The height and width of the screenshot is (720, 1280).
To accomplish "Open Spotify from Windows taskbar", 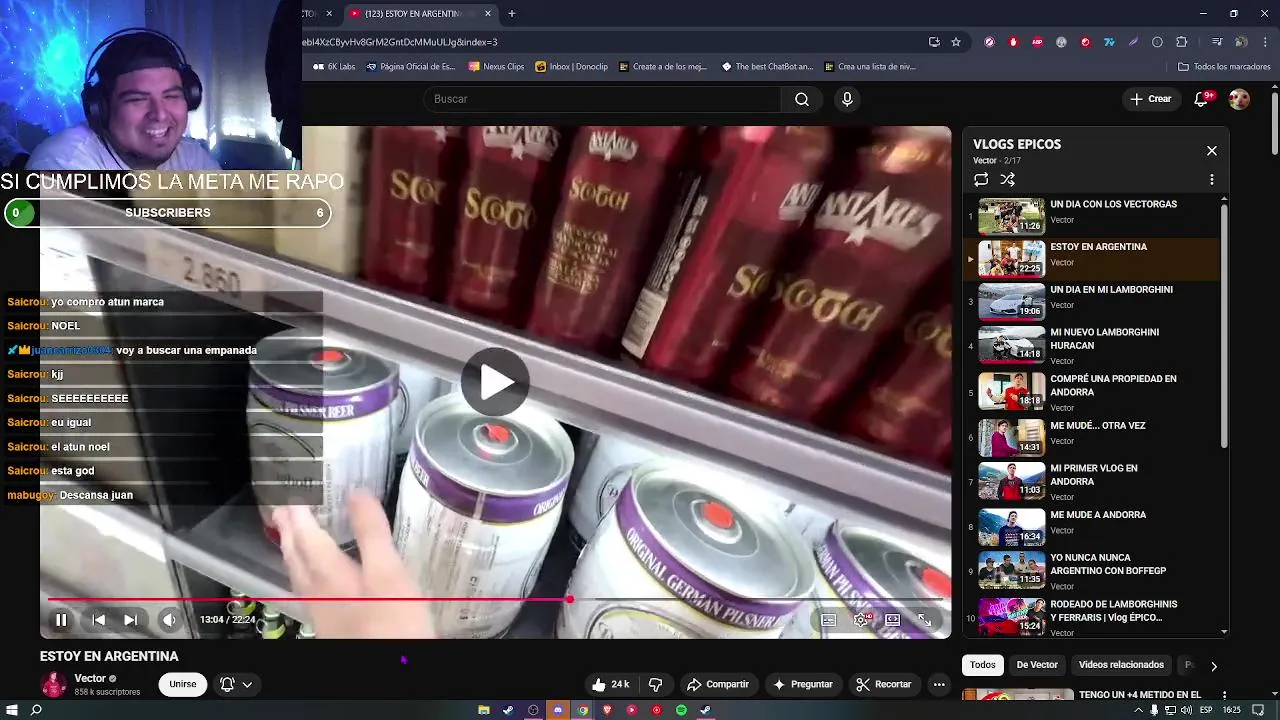I will 681,710.
